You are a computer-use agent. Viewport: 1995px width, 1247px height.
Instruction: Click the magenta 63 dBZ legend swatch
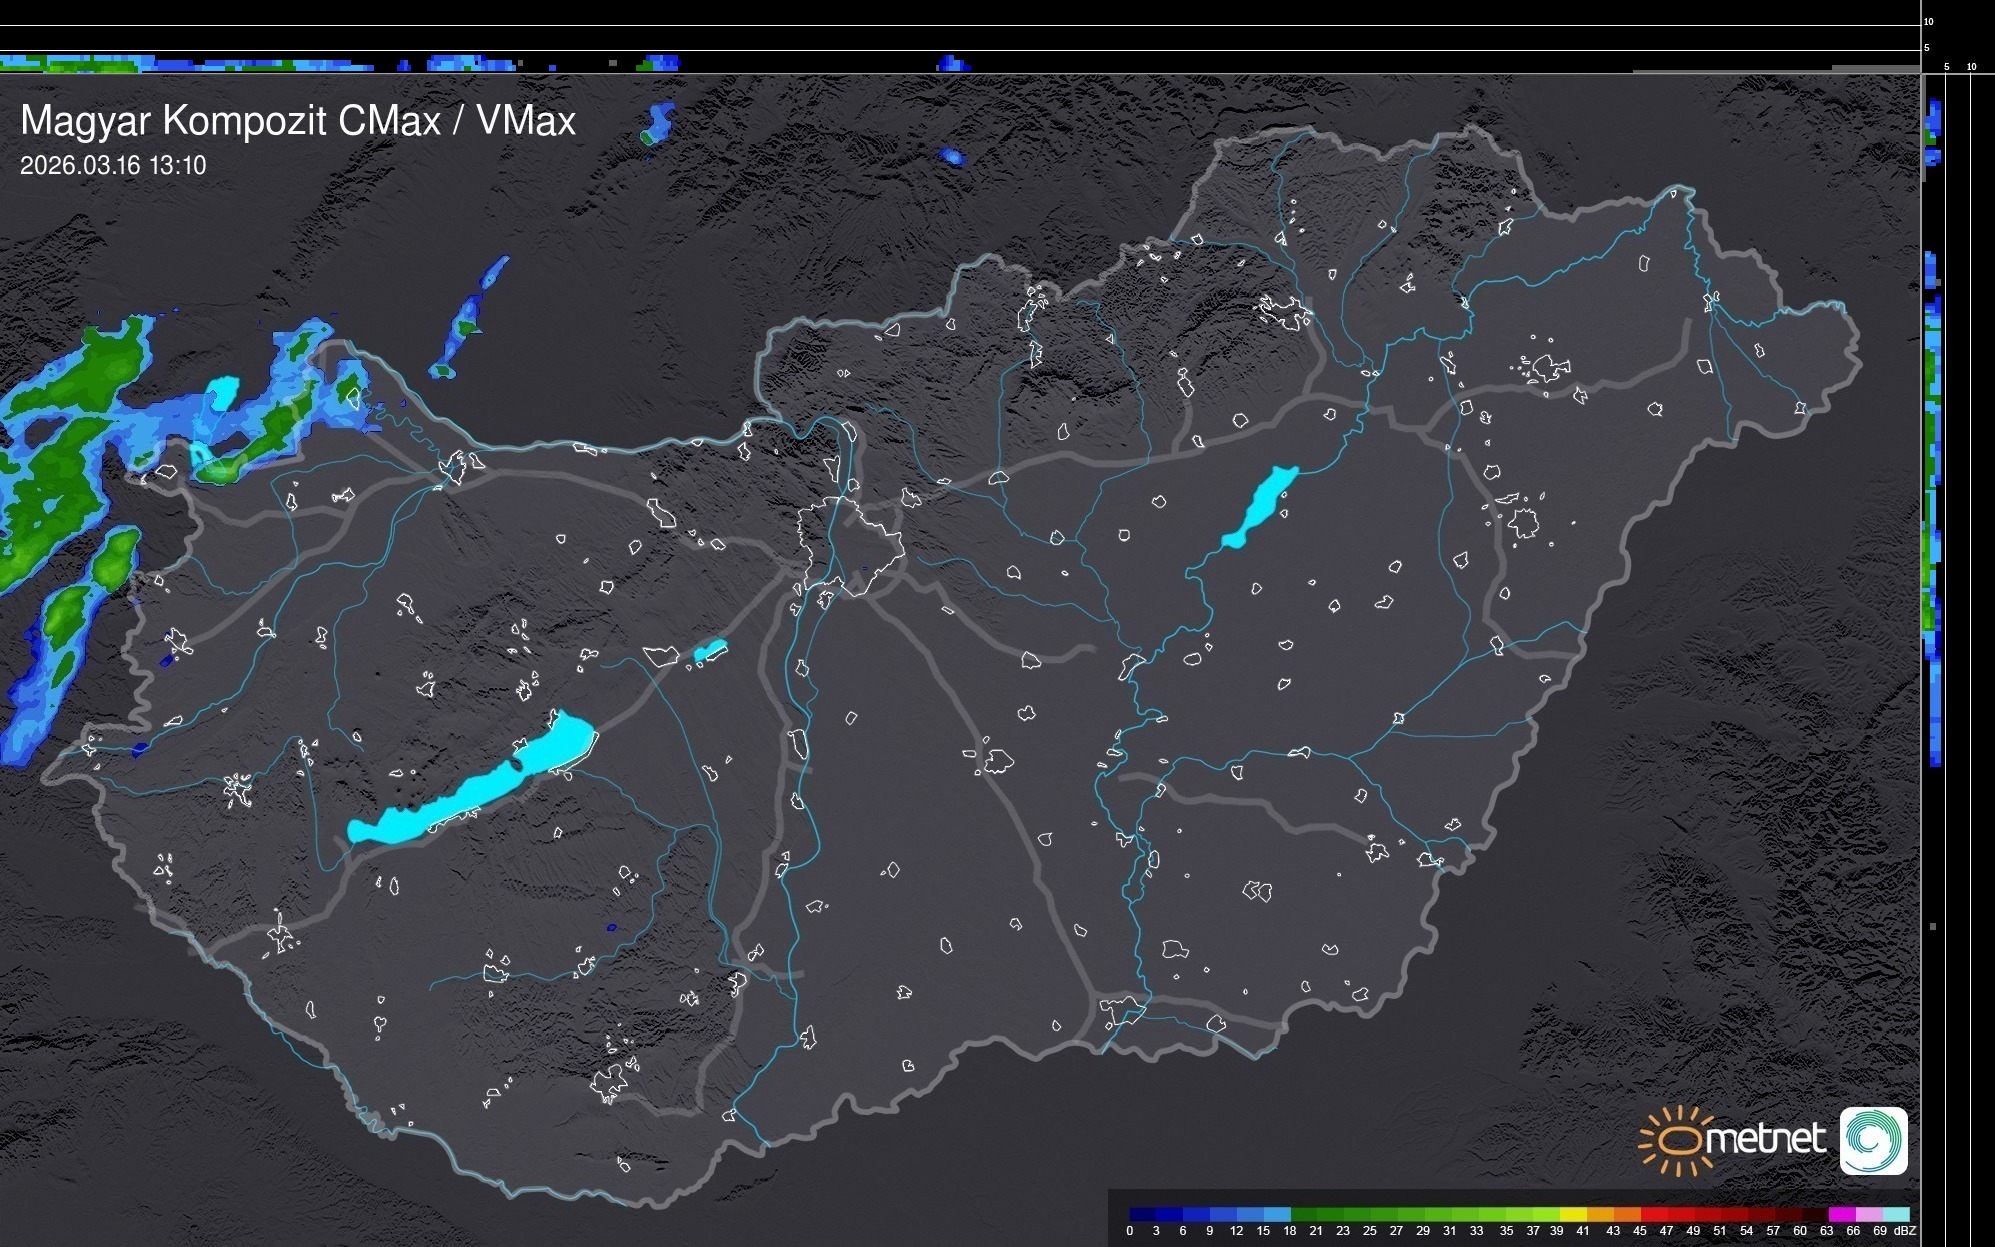coord(1841,1214)
